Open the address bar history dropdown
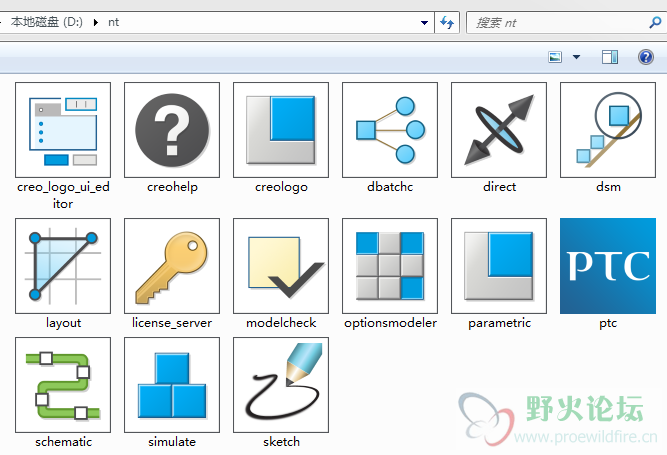This screenshot has height=455, width=667. click(x=424, y=23)
